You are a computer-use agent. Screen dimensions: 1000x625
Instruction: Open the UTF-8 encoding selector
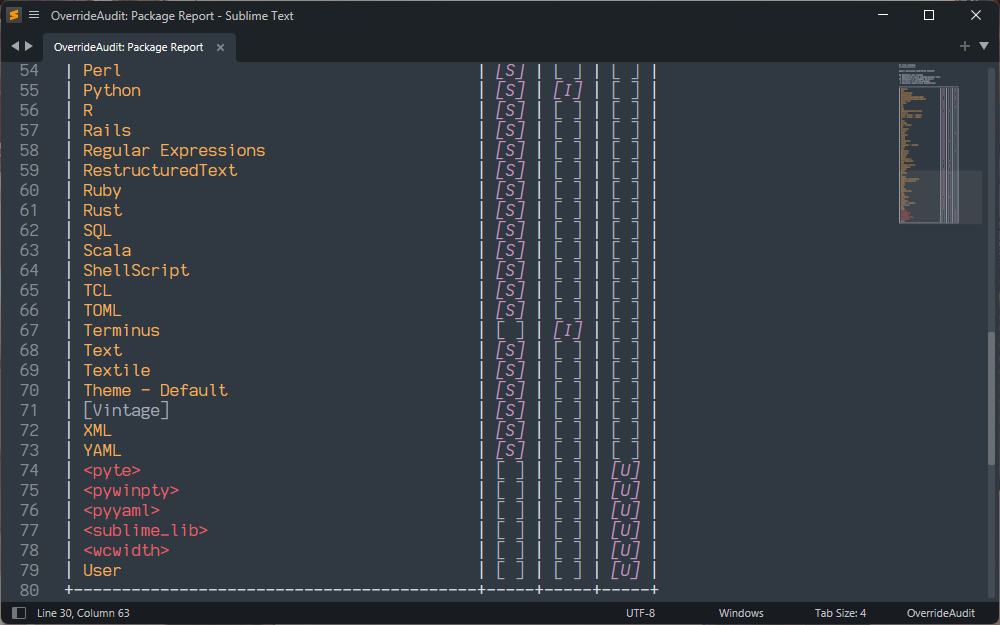click(x=640, y=613)
